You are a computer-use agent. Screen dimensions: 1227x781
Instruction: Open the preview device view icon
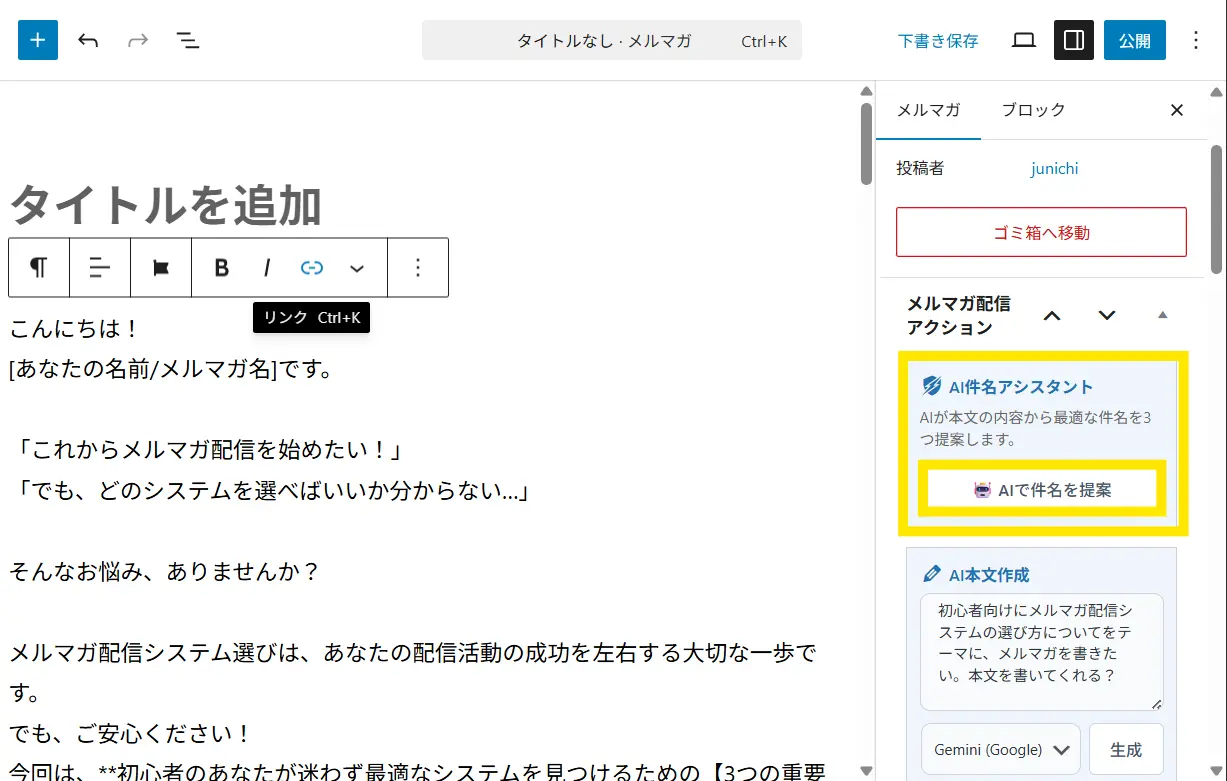1023,40
